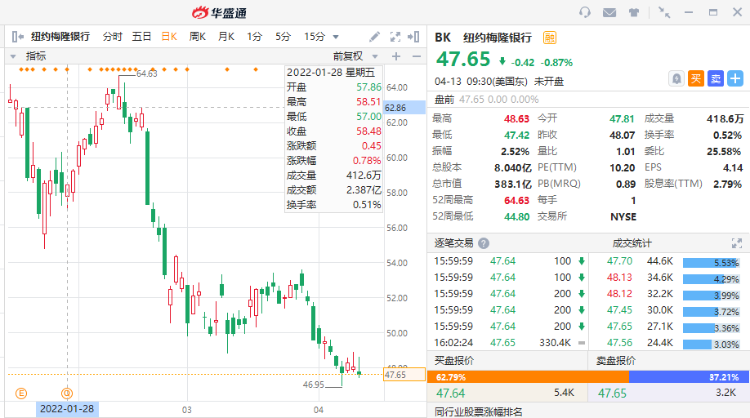Open the help icon beside 逐笔交易

pyautogui.click(x=484, y=243)
